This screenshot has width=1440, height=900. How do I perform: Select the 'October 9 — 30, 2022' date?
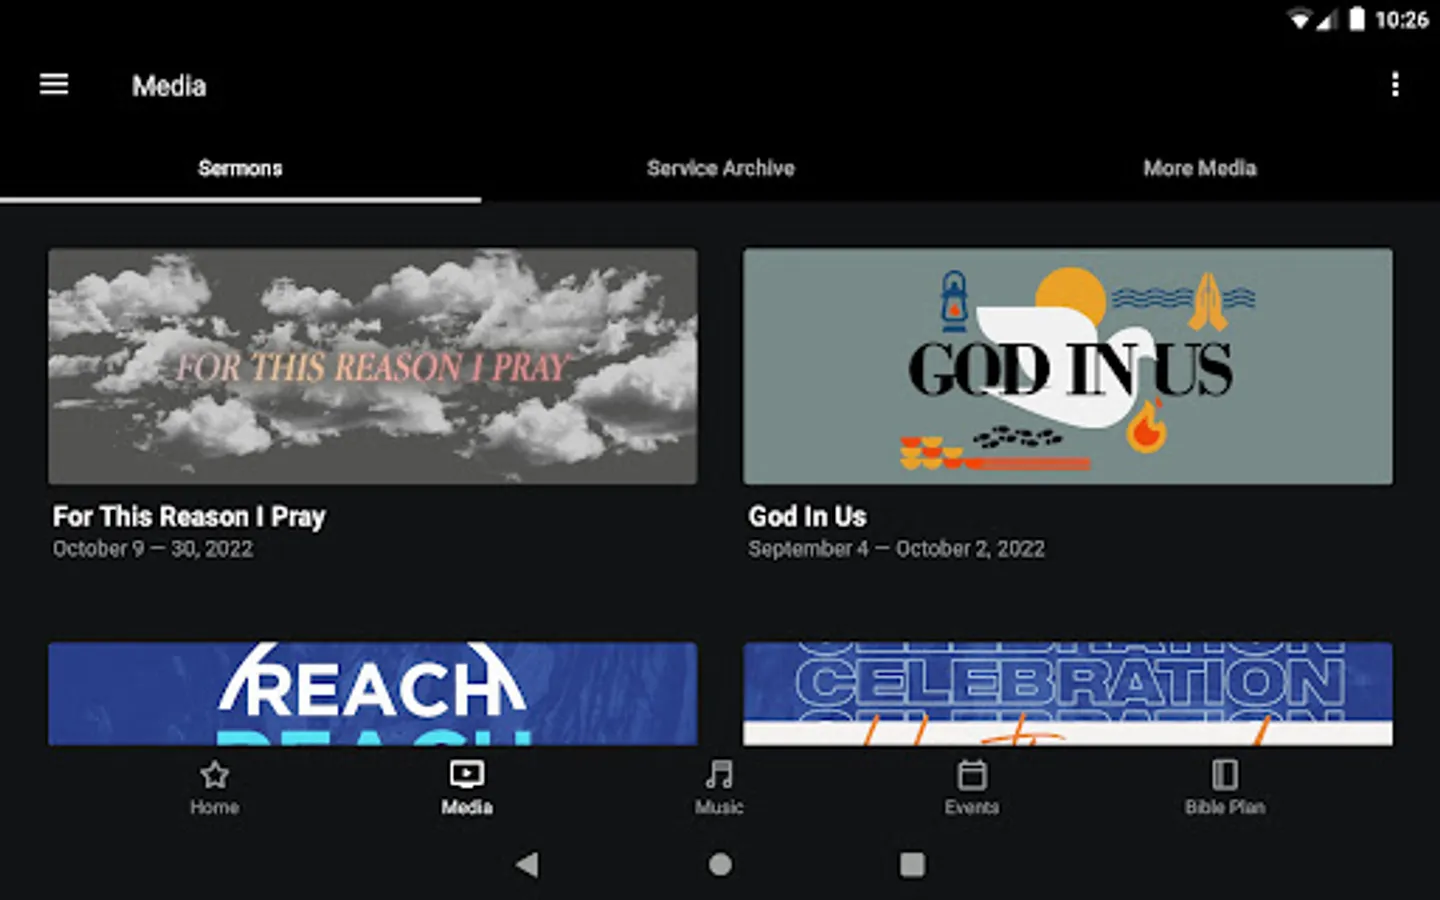tap(153, 549)
